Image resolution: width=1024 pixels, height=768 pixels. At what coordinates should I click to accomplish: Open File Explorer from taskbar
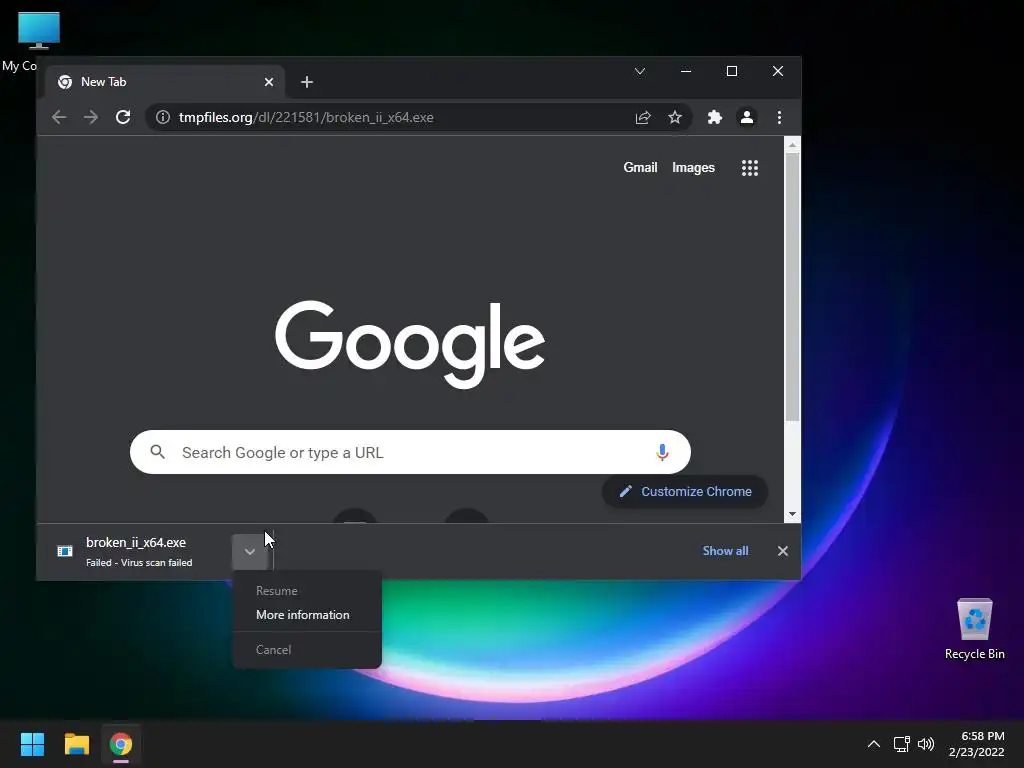76,744
